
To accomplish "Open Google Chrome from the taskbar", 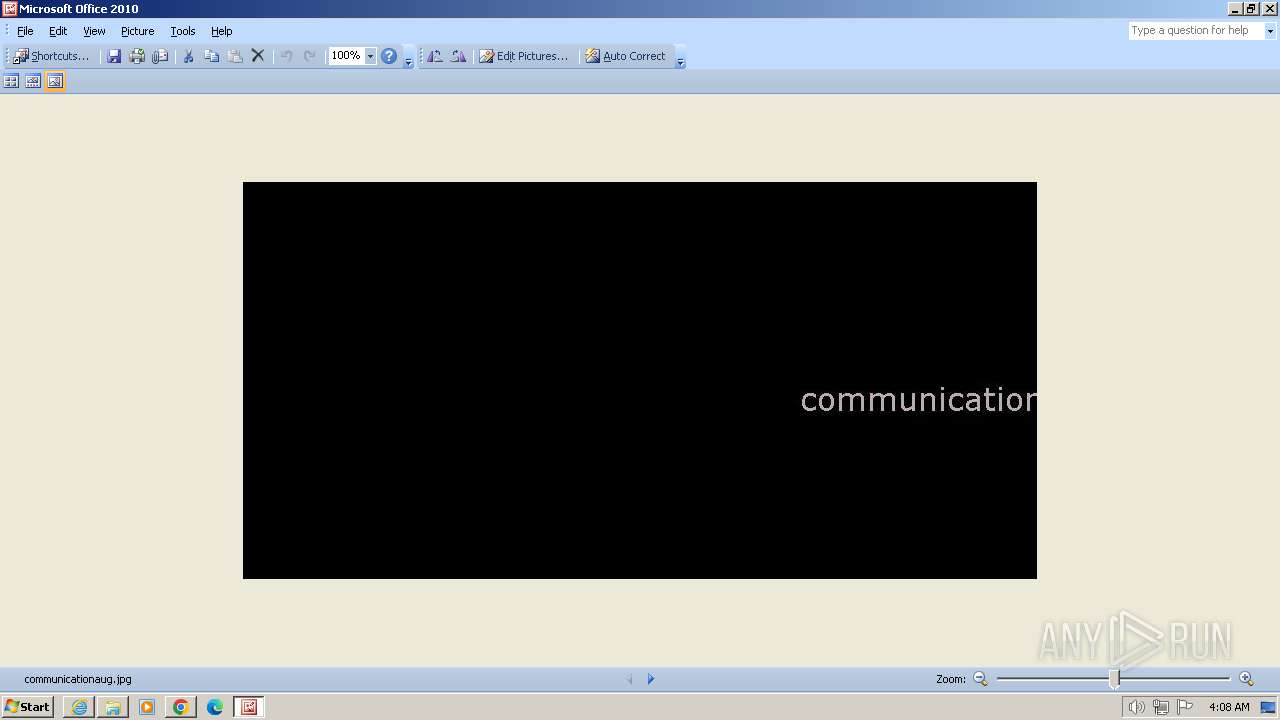I will pyautogui.click(x=181, y=707).
